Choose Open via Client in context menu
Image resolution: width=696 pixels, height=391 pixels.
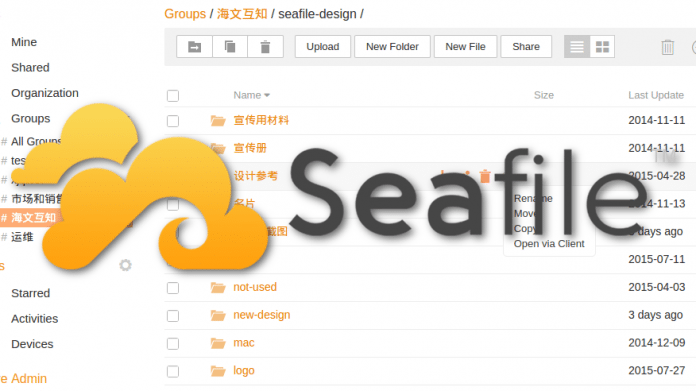(549, 244)
